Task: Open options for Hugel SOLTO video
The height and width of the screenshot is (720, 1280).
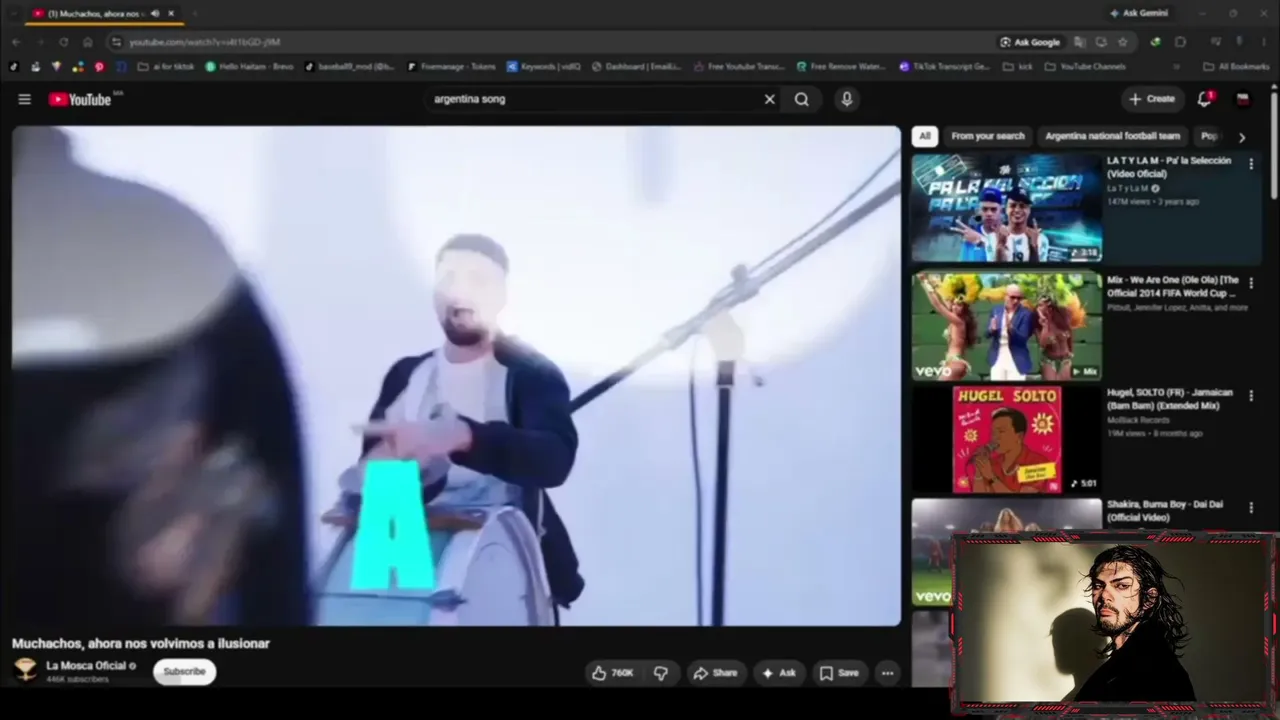Action: pos(1251,396)
